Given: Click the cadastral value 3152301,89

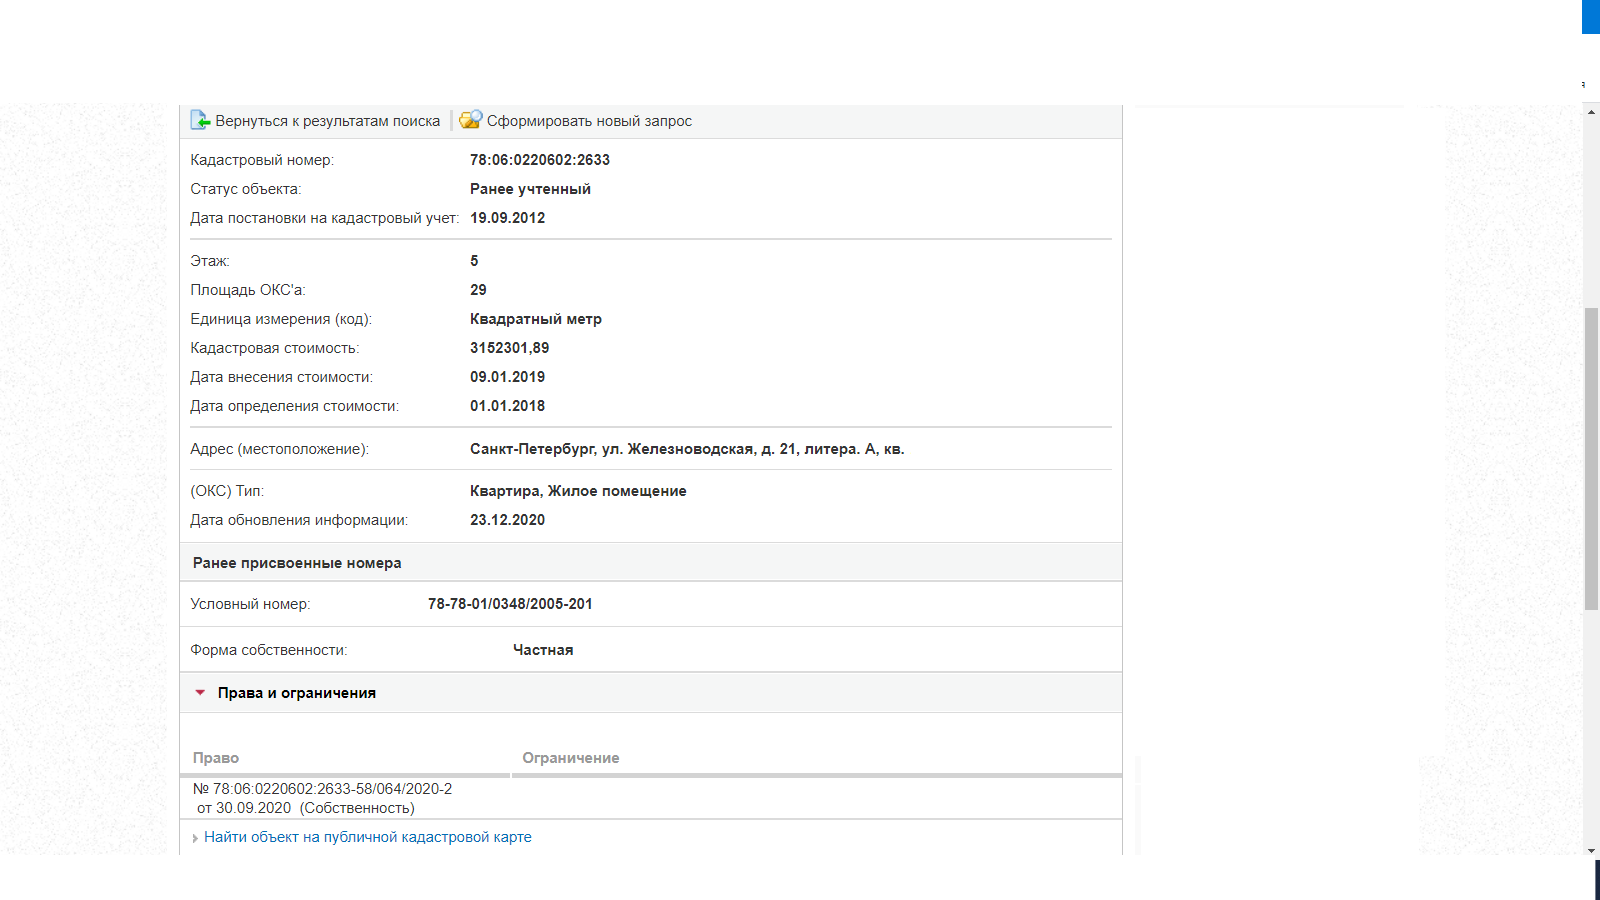Looking at the screenshot, I should 509,348.
